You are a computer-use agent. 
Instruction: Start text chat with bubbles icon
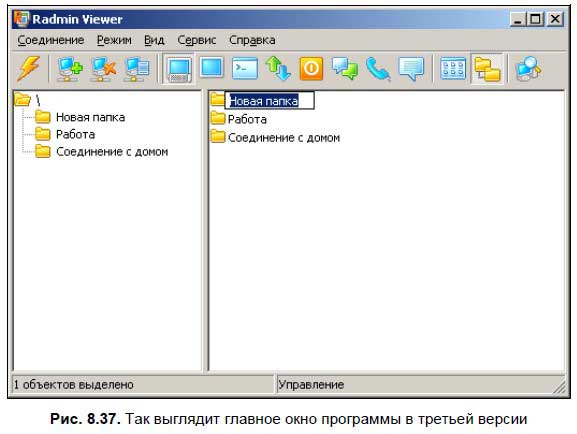pyautogui.click(x=345, y=68)
